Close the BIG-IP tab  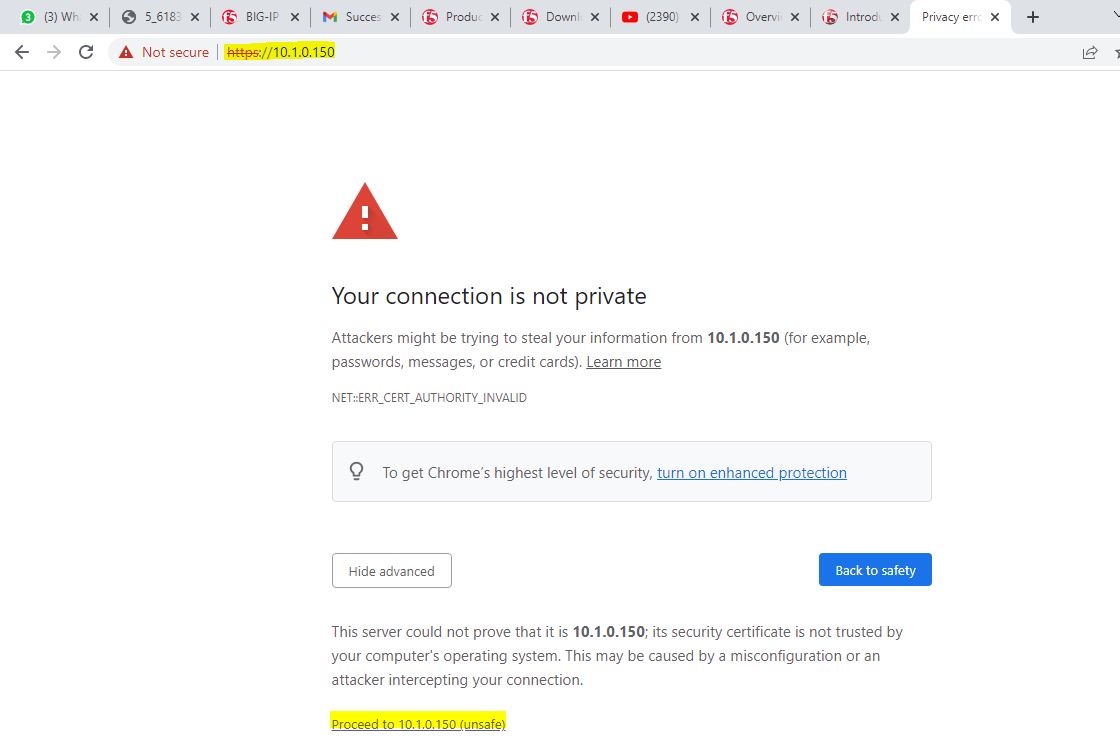[x=294, y=17]
